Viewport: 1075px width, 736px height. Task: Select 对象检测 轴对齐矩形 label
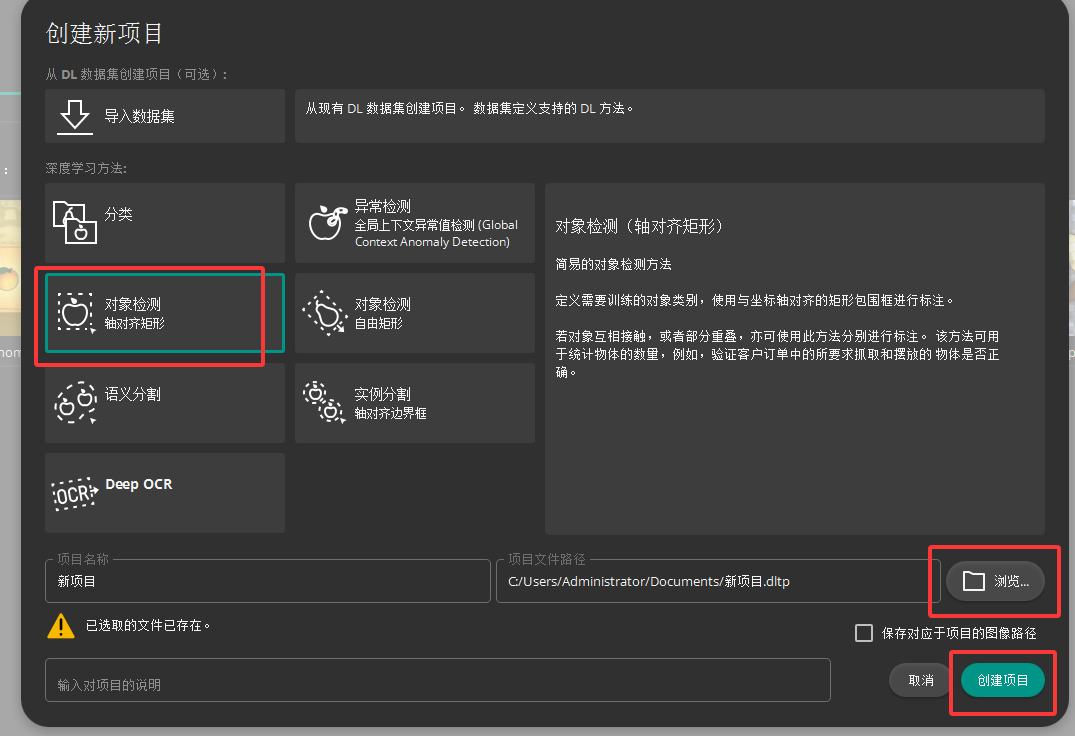(x=134, y=313)
